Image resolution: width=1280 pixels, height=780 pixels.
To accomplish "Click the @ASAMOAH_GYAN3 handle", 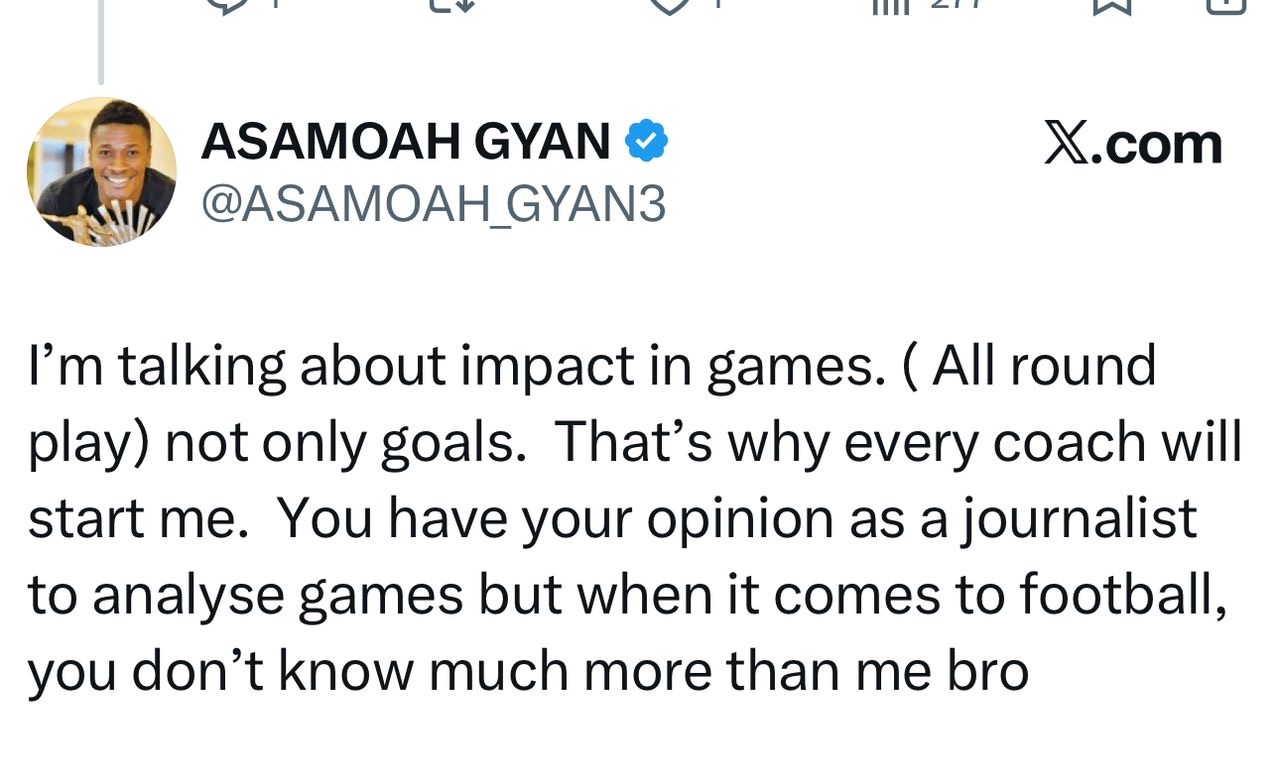I will (x=433, y=205).
